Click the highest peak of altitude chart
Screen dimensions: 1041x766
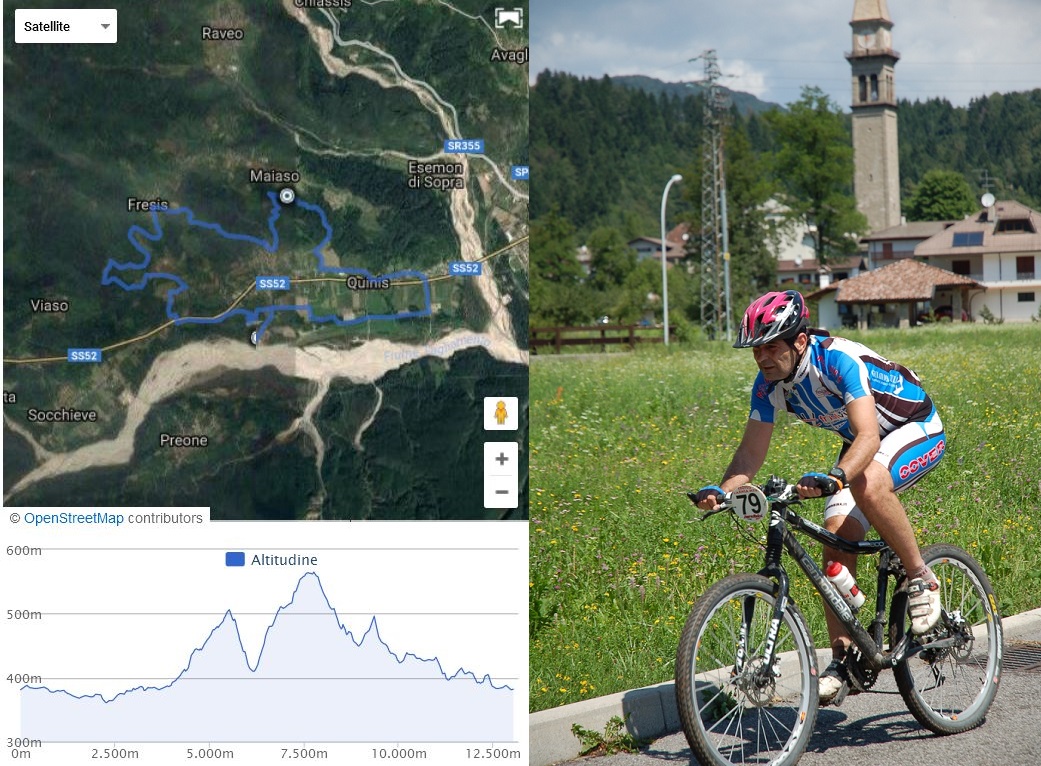tap(309, 574)
